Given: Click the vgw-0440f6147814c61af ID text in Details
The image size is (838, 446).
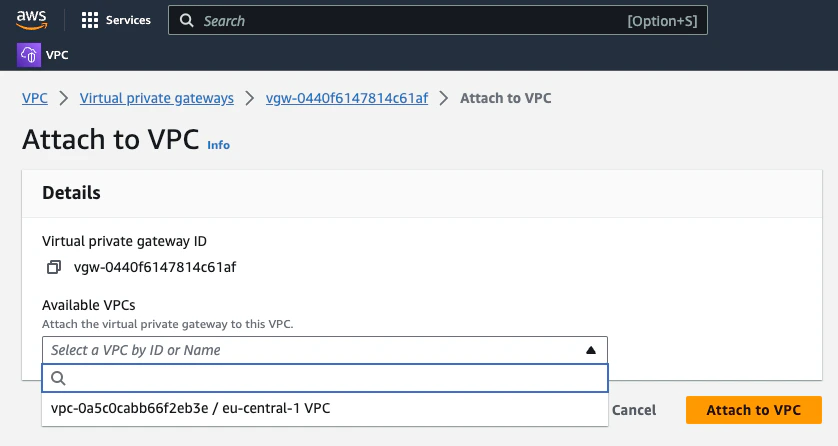Looking at the screenshot, I should pos(155,267).
